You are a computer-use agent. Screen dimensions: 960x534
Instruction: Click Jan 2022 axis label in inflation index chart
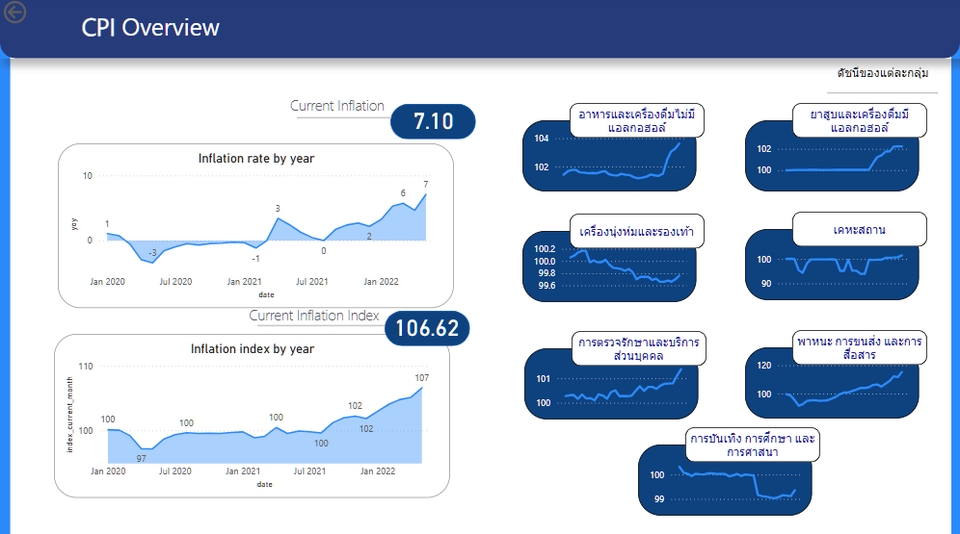point(378,471)
